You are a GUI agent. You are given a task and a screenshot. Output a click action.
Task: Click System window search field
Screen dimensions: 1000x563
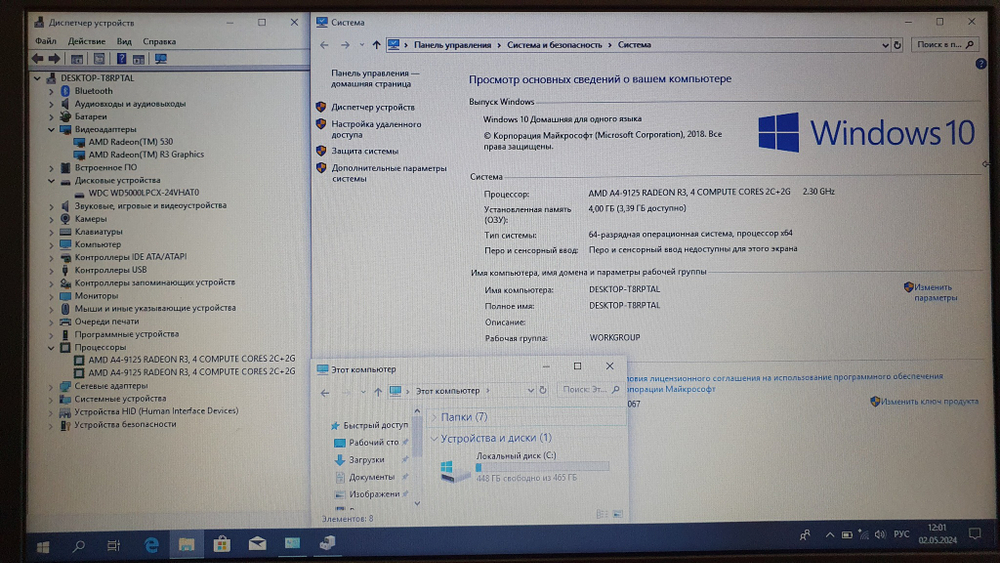(x=945, y=45)
